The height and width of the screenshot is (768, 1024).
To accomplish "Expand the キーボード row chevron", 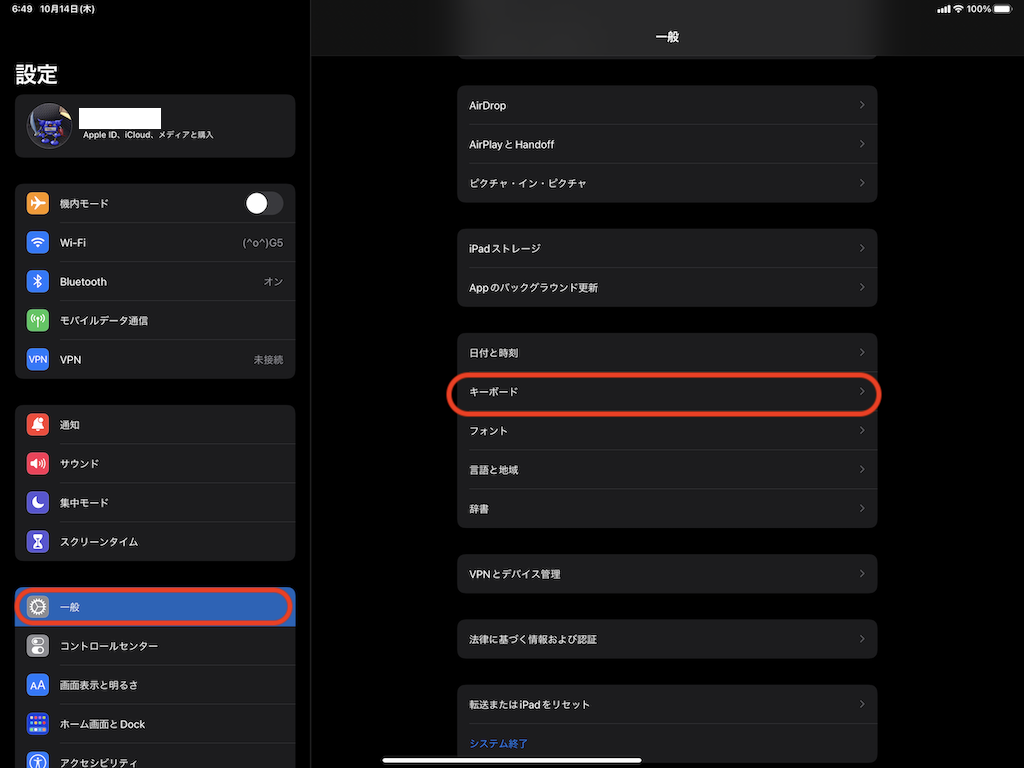I will [x=861, y=392].
